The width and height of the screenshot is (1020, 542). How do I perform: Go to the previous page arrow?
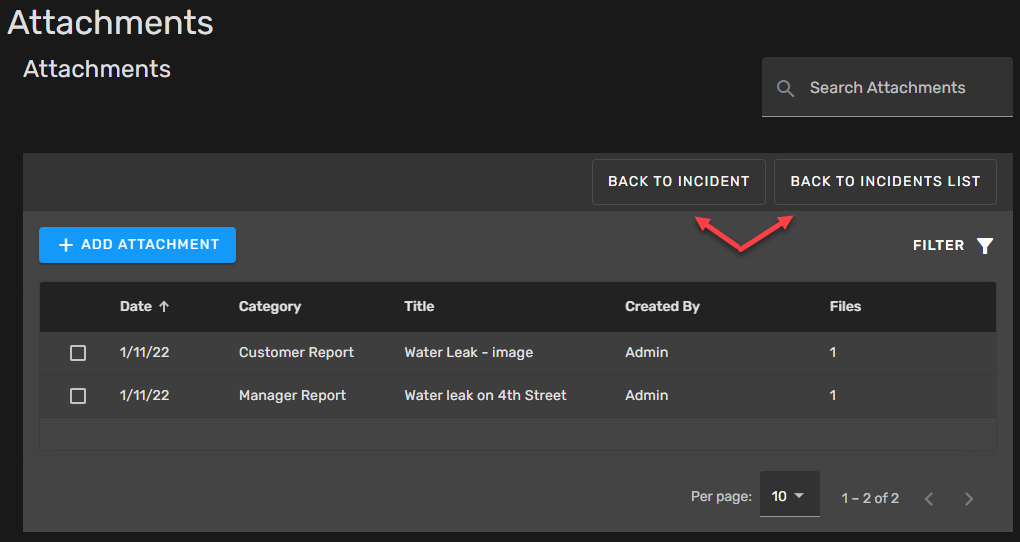pos(929,498)
